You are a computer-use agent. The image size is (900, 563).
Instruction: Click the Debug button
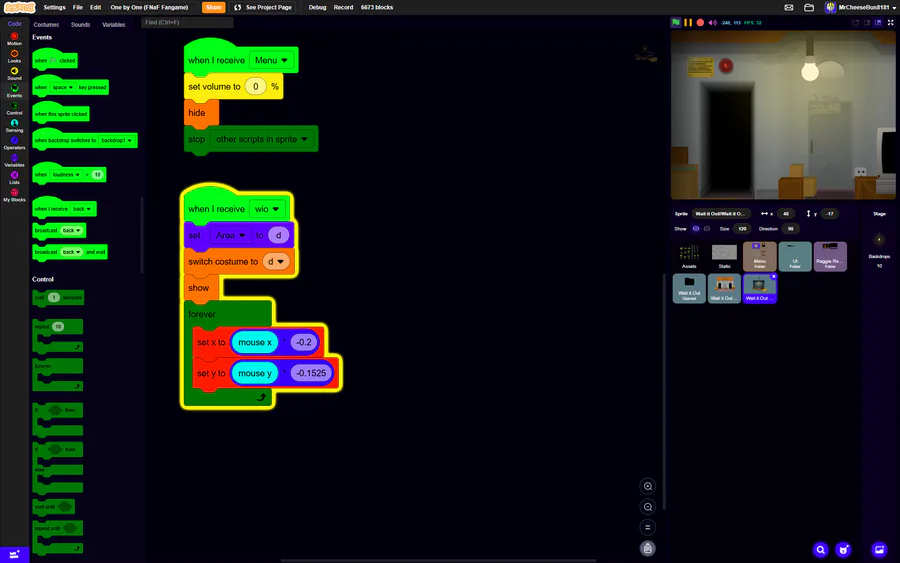click(x=317, y=7)
